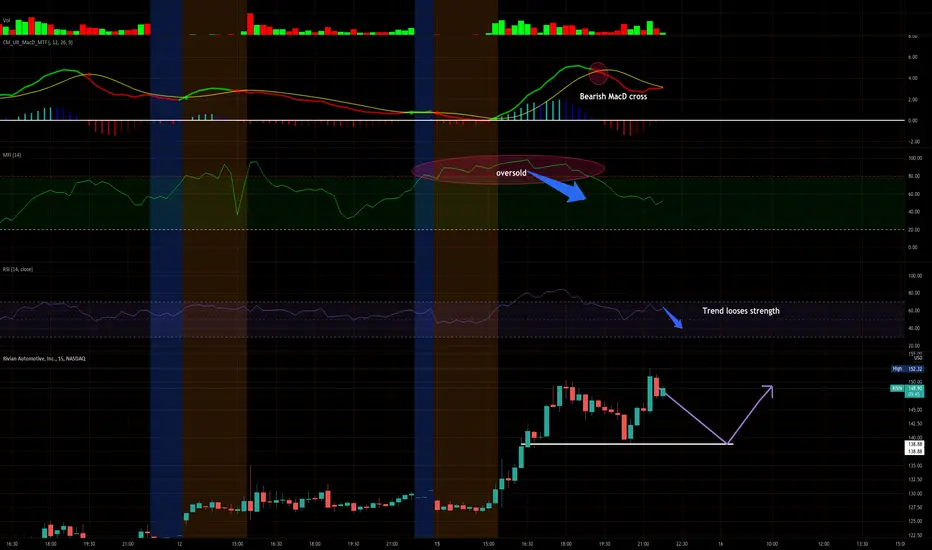Click the High 152.32 price label

[x=907, y=369]
